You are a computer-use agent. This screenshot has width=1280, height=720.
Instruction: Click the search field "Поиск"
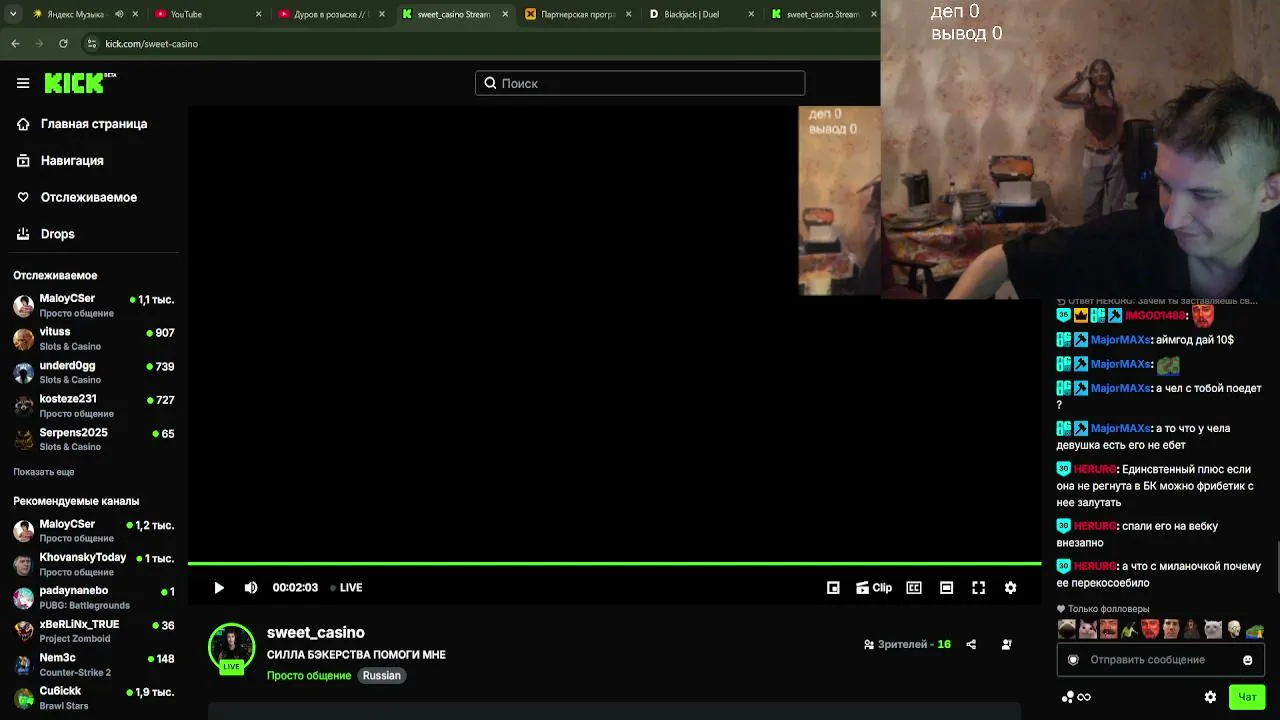[640, 83]
